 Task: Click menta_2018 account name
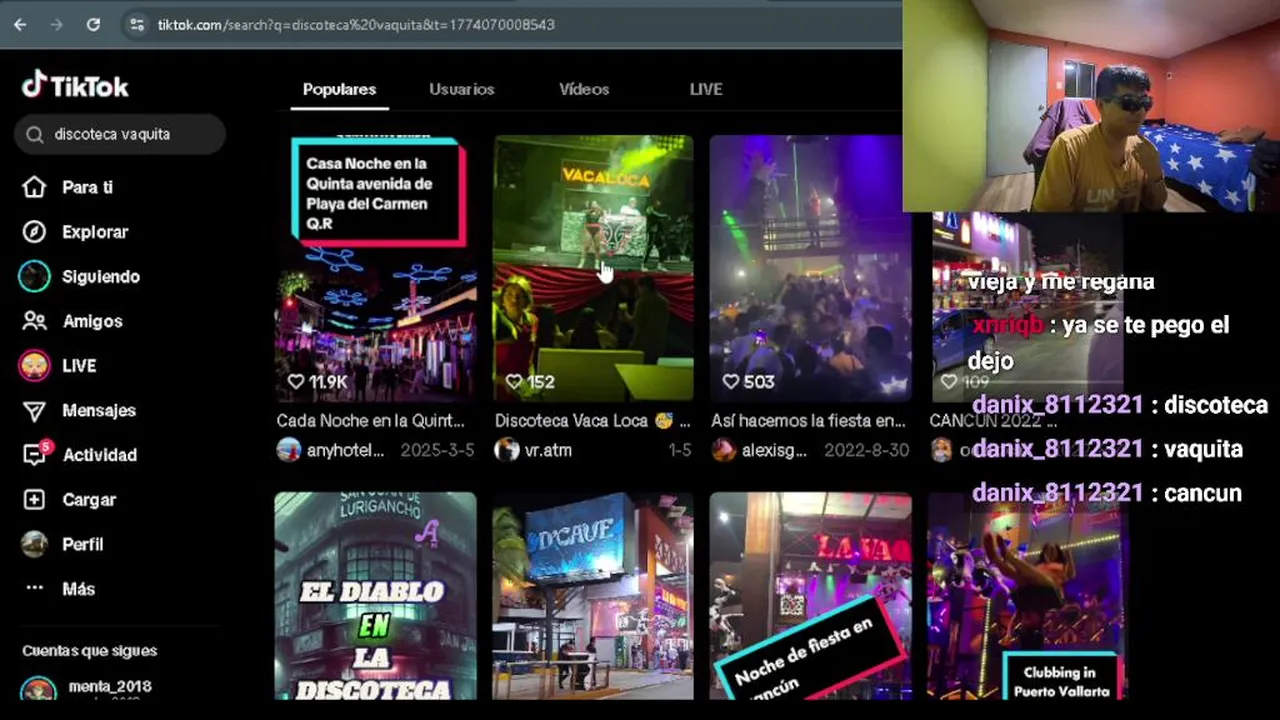(x=110, y=687)
